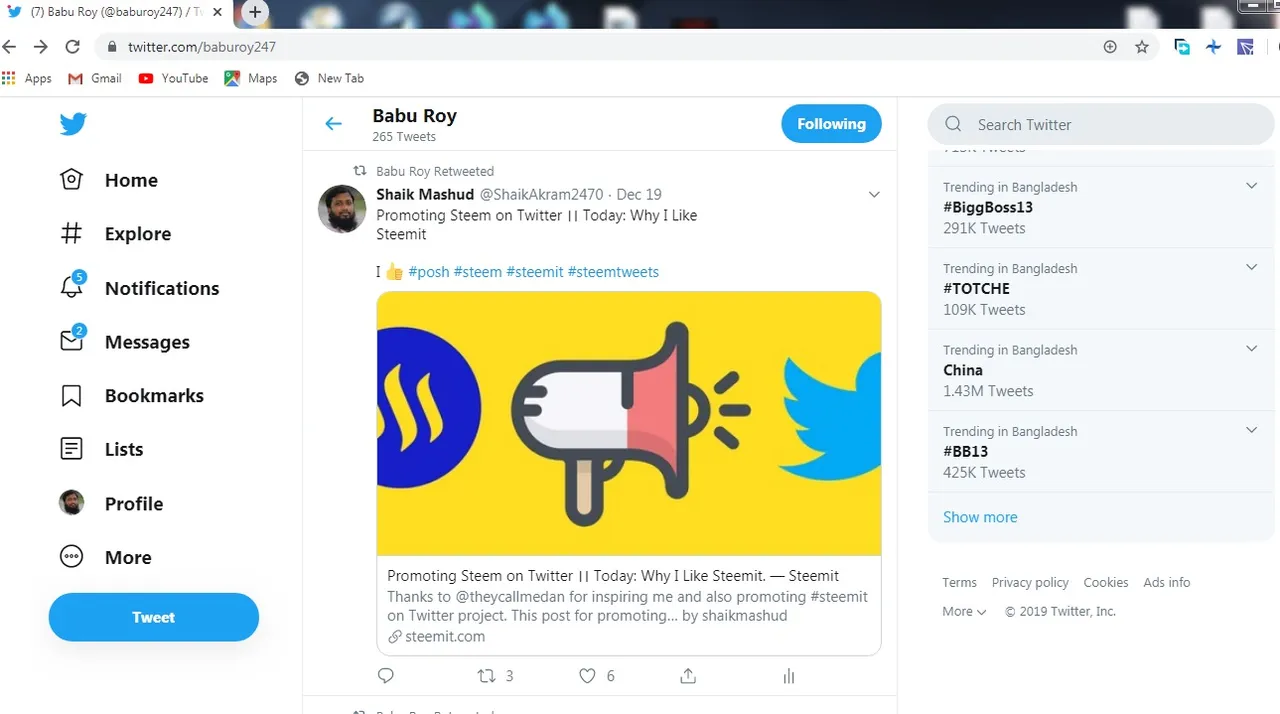Image resolution: width=1280 pixels, height=714 pixels.
Task: Open the YouTube bookmark
Action: 173,78
